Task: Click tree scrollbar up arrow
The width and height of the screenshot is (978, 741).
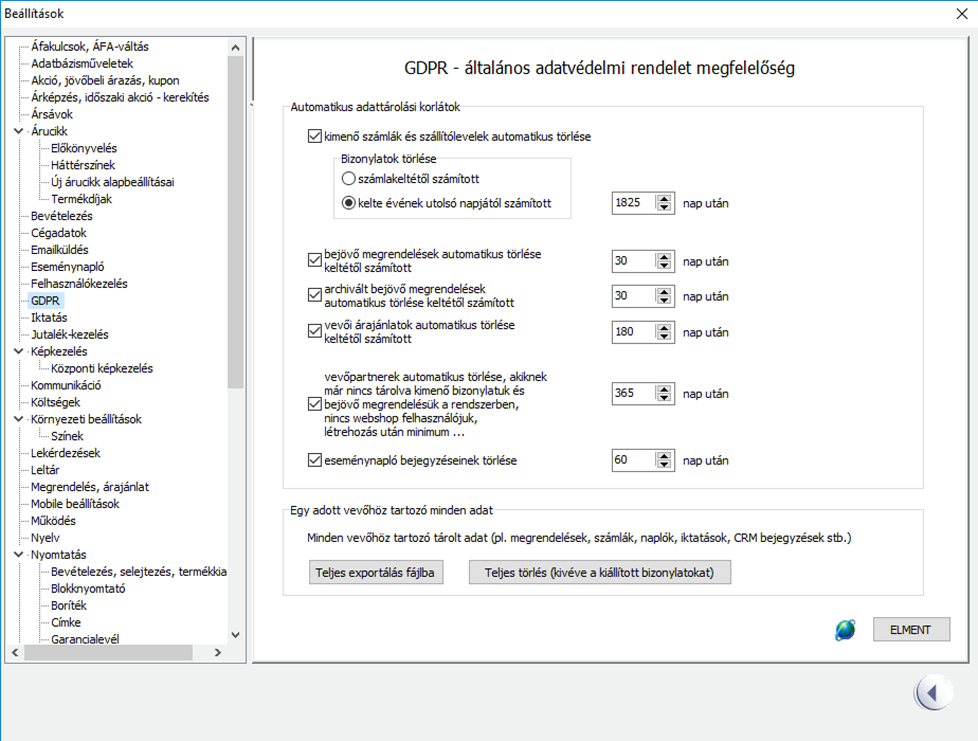Action: 235,47
